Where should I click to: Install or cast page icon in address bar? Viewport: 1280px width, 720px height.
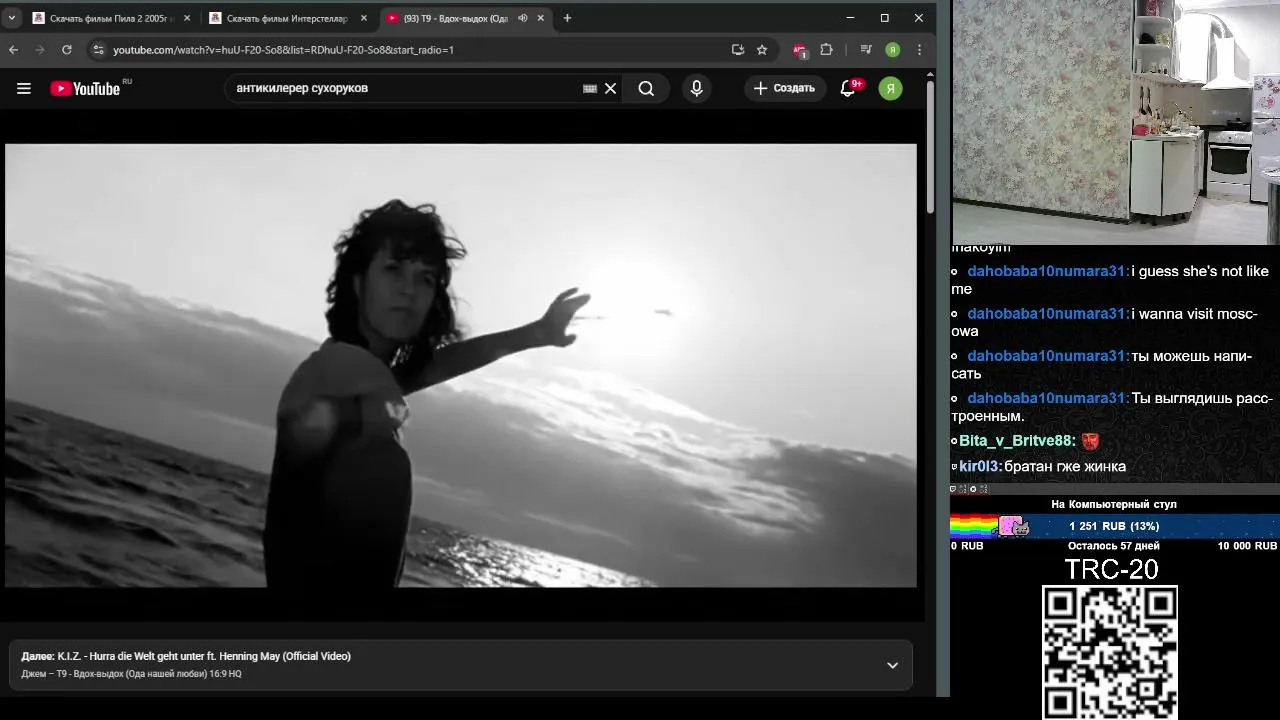(x=738, y=49)
